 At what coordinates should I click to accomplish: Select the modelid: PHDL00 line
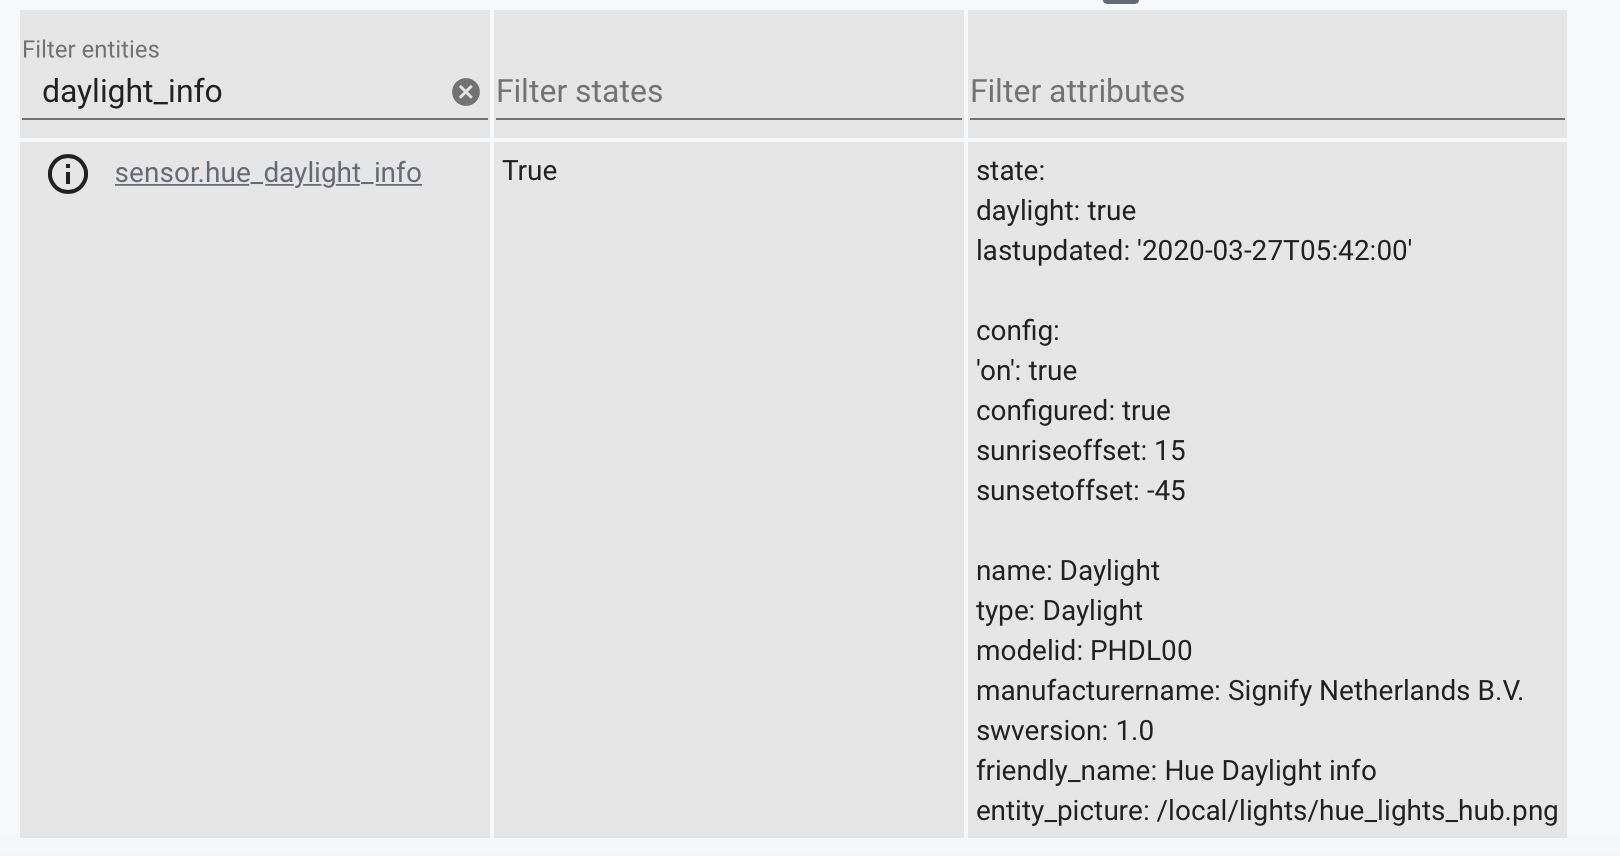(1084, 651)
